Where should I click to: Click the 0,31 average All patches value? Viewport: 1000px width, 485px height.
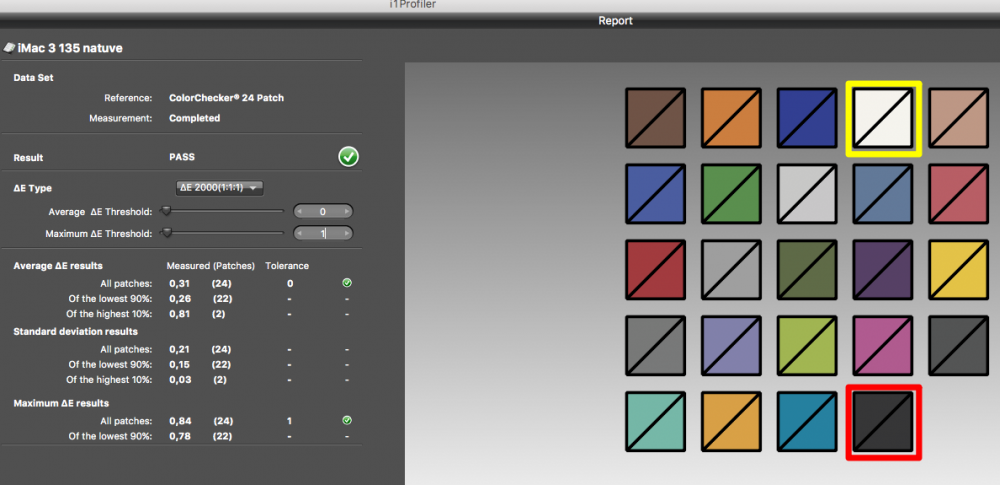(x=180, y=283)
